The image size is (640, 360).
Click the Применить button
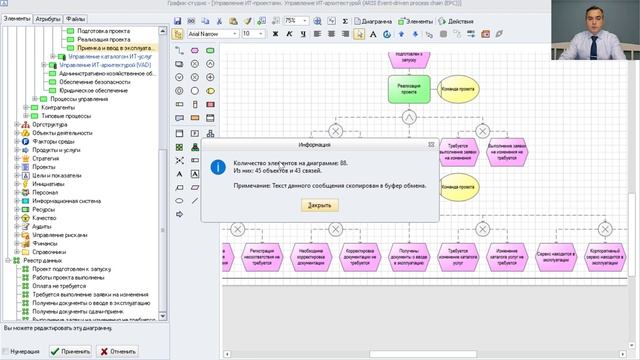tap(71, 351)
